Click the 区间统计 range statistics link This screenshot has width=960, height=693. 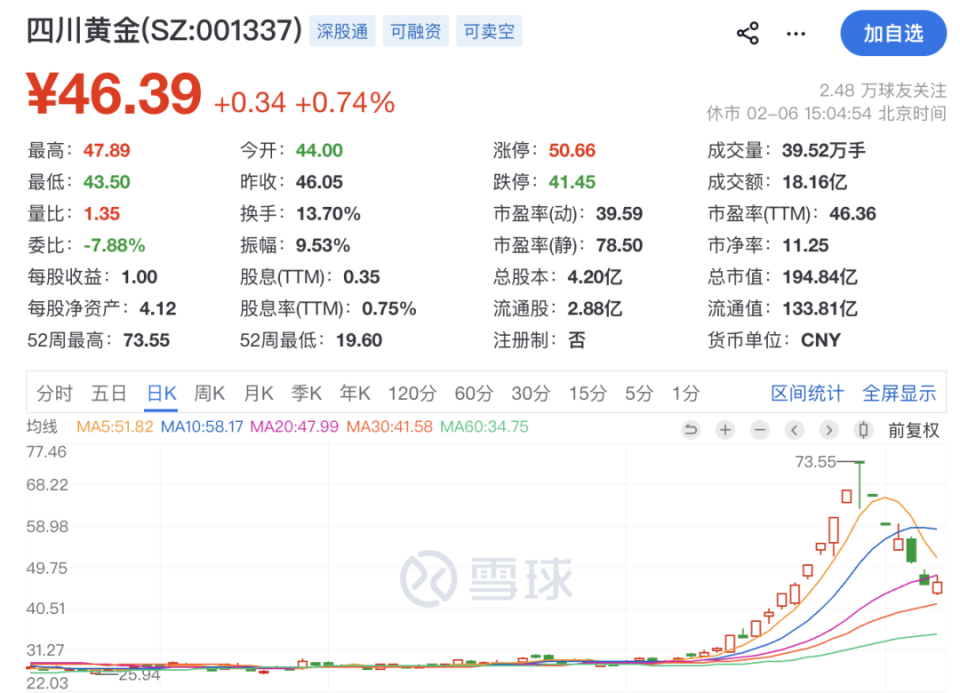(807, 394)
